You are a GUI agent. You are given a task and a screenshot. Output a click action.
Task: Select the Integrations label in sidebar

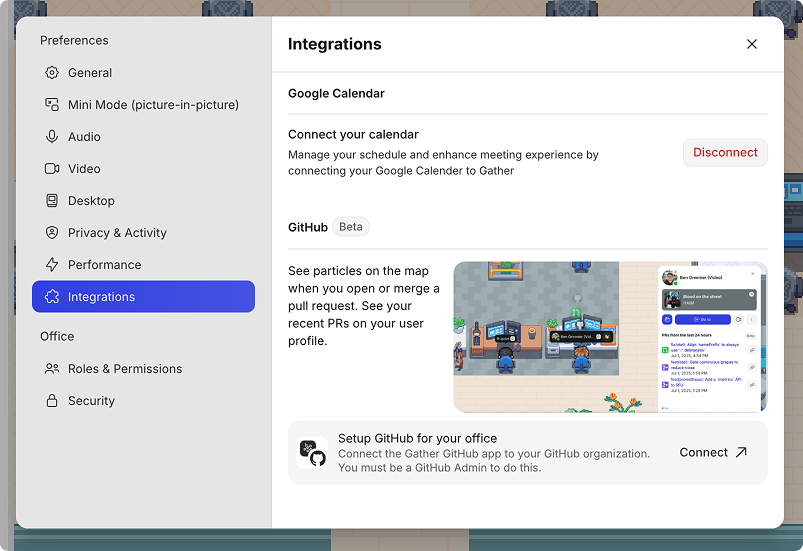(x=101, y=297)
